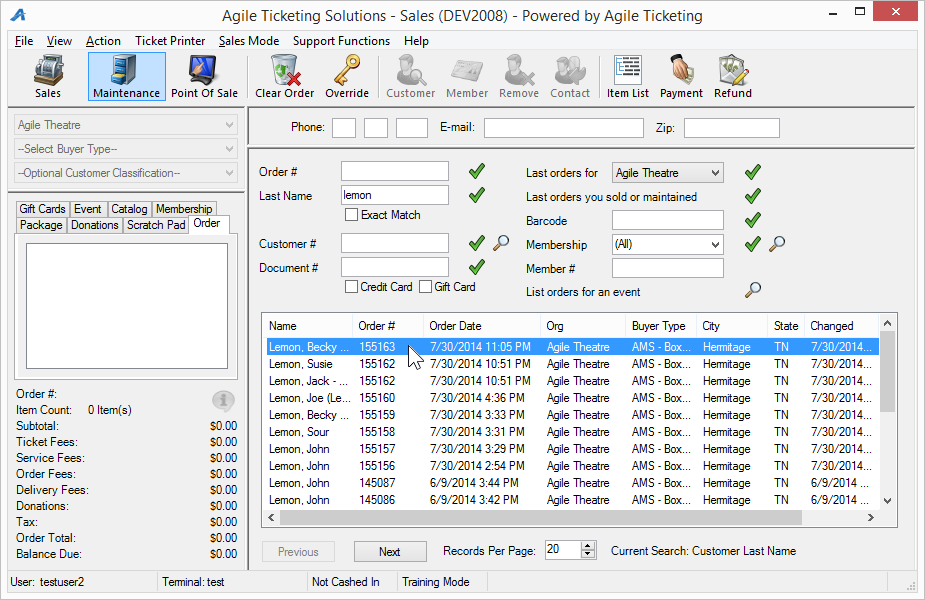Switch to the Gift Cards tab

[42, 209]
